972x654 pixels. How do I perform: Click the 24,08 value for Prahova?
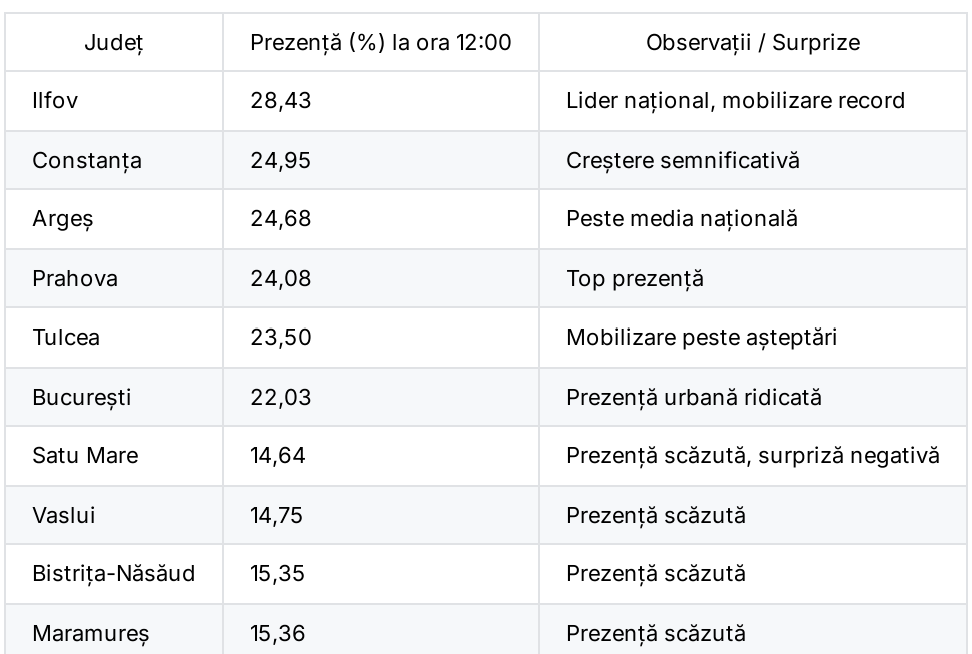pyautogui.click(x=281, y=278)
